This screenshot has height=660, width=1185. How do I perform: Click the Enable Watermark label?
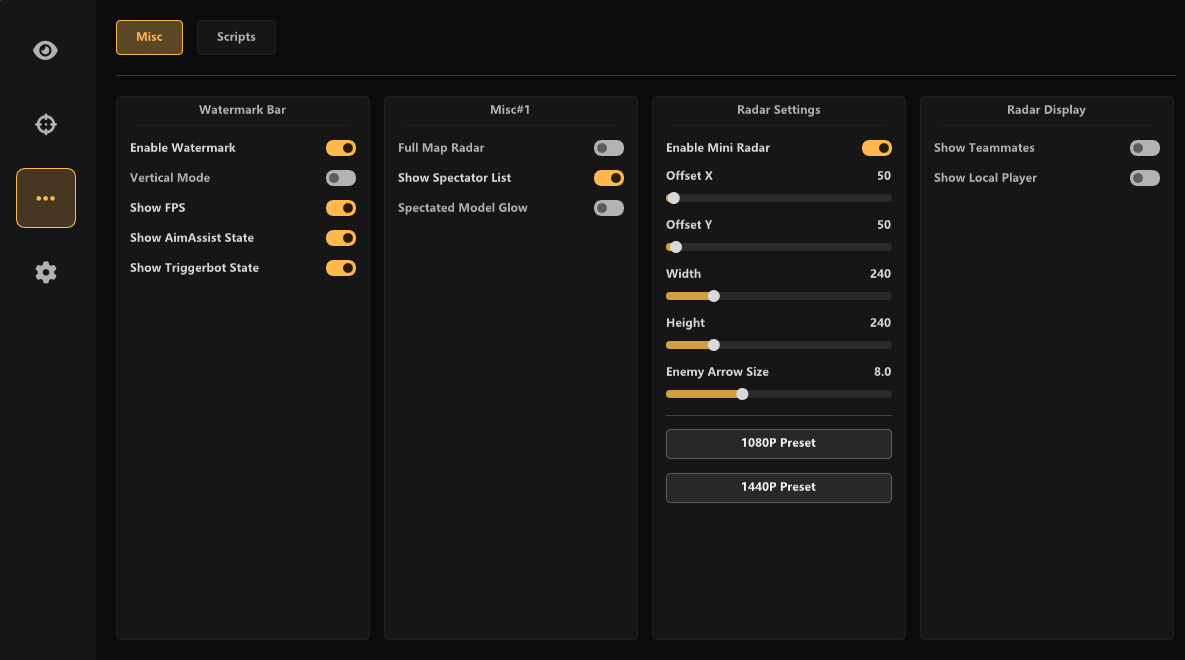tap(182, 148)
